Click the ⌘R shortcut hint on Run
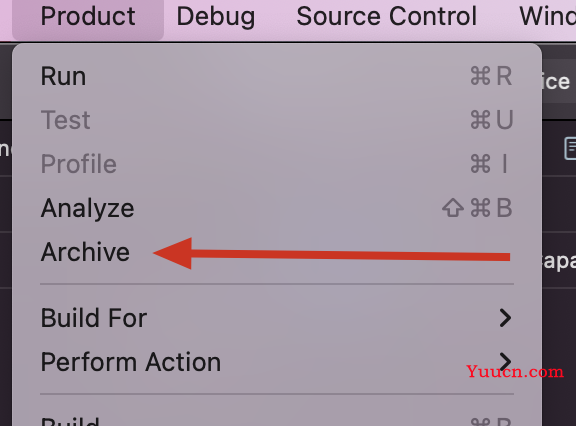Image resolution: width=576 pixels, height=426 pixels. tap(491, 76)
